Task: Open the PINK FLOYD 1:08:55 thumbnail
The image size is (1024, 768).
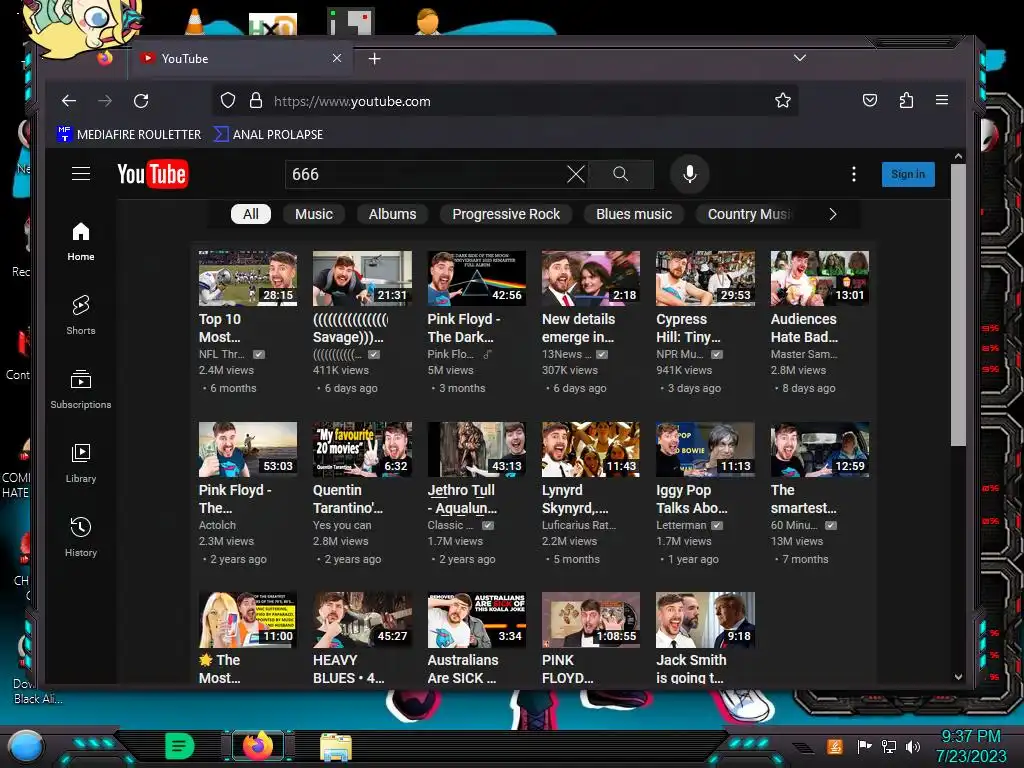Action: (x=591, y=620)
